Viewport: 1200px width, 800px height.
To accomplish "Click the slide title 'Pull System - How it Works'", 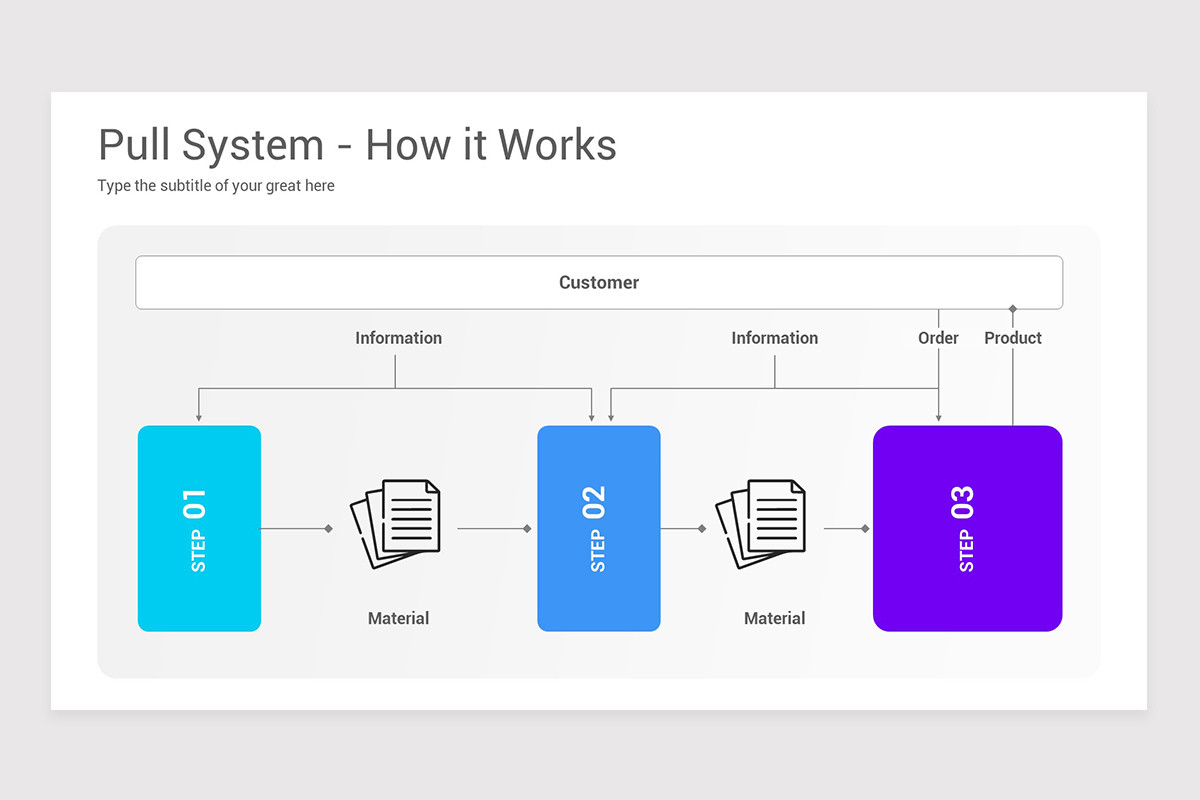I will pyautogui.click(x=357, y=145).
